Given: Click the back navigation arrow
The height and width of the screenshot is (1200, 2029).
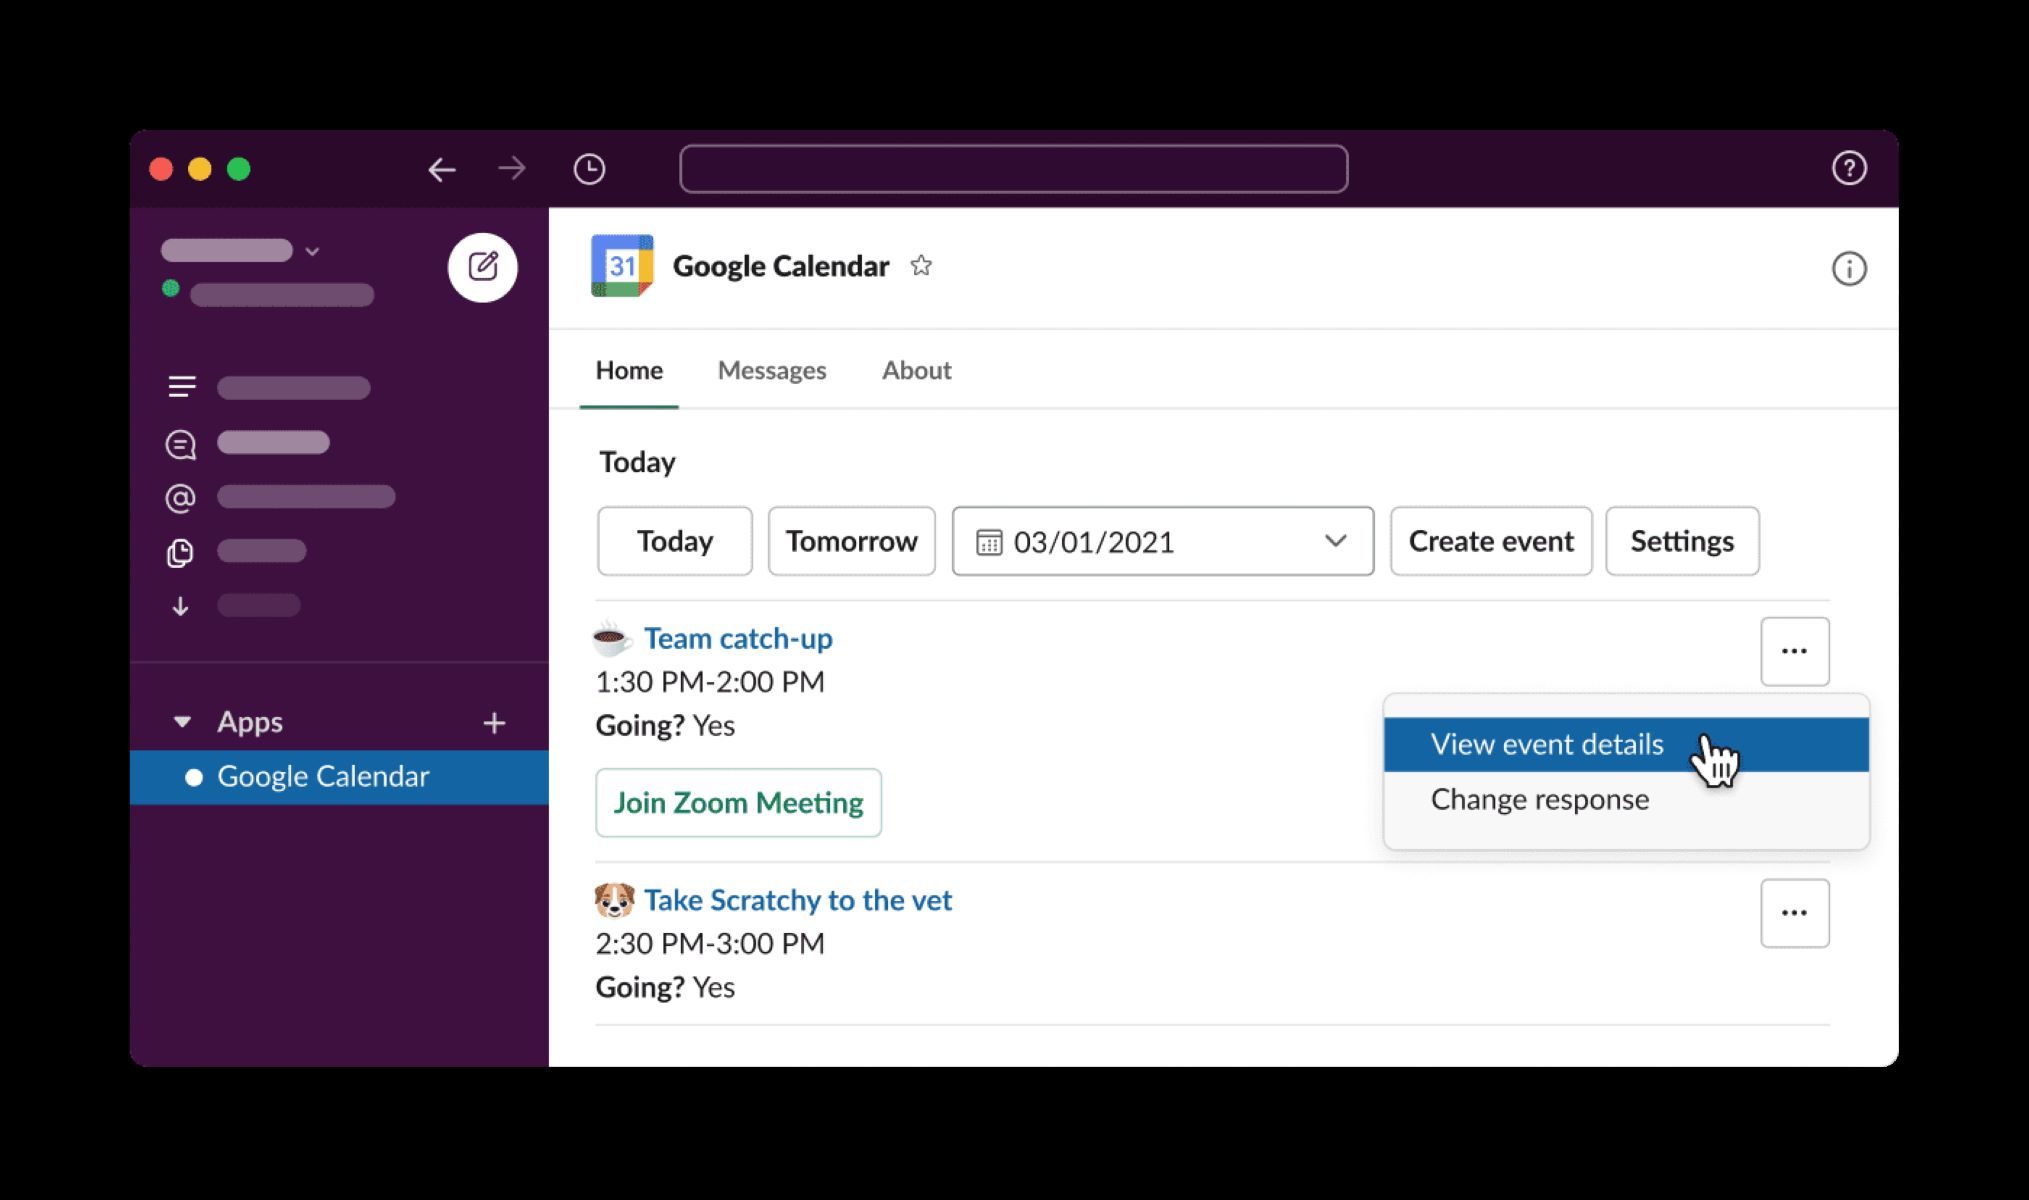Looking at the screenshot, I should pyautogui.click(x=444, y=170).
